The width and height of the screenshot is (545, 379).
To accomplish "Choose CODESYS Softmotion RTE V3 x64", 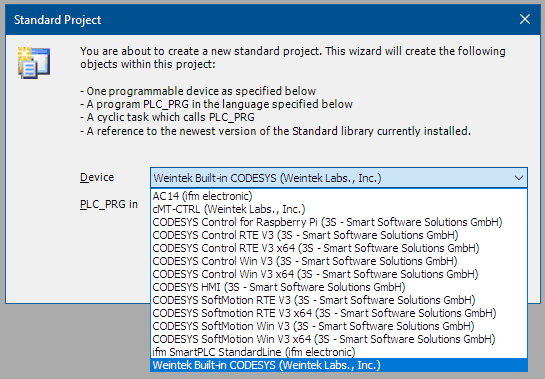I will coord(339,313).
